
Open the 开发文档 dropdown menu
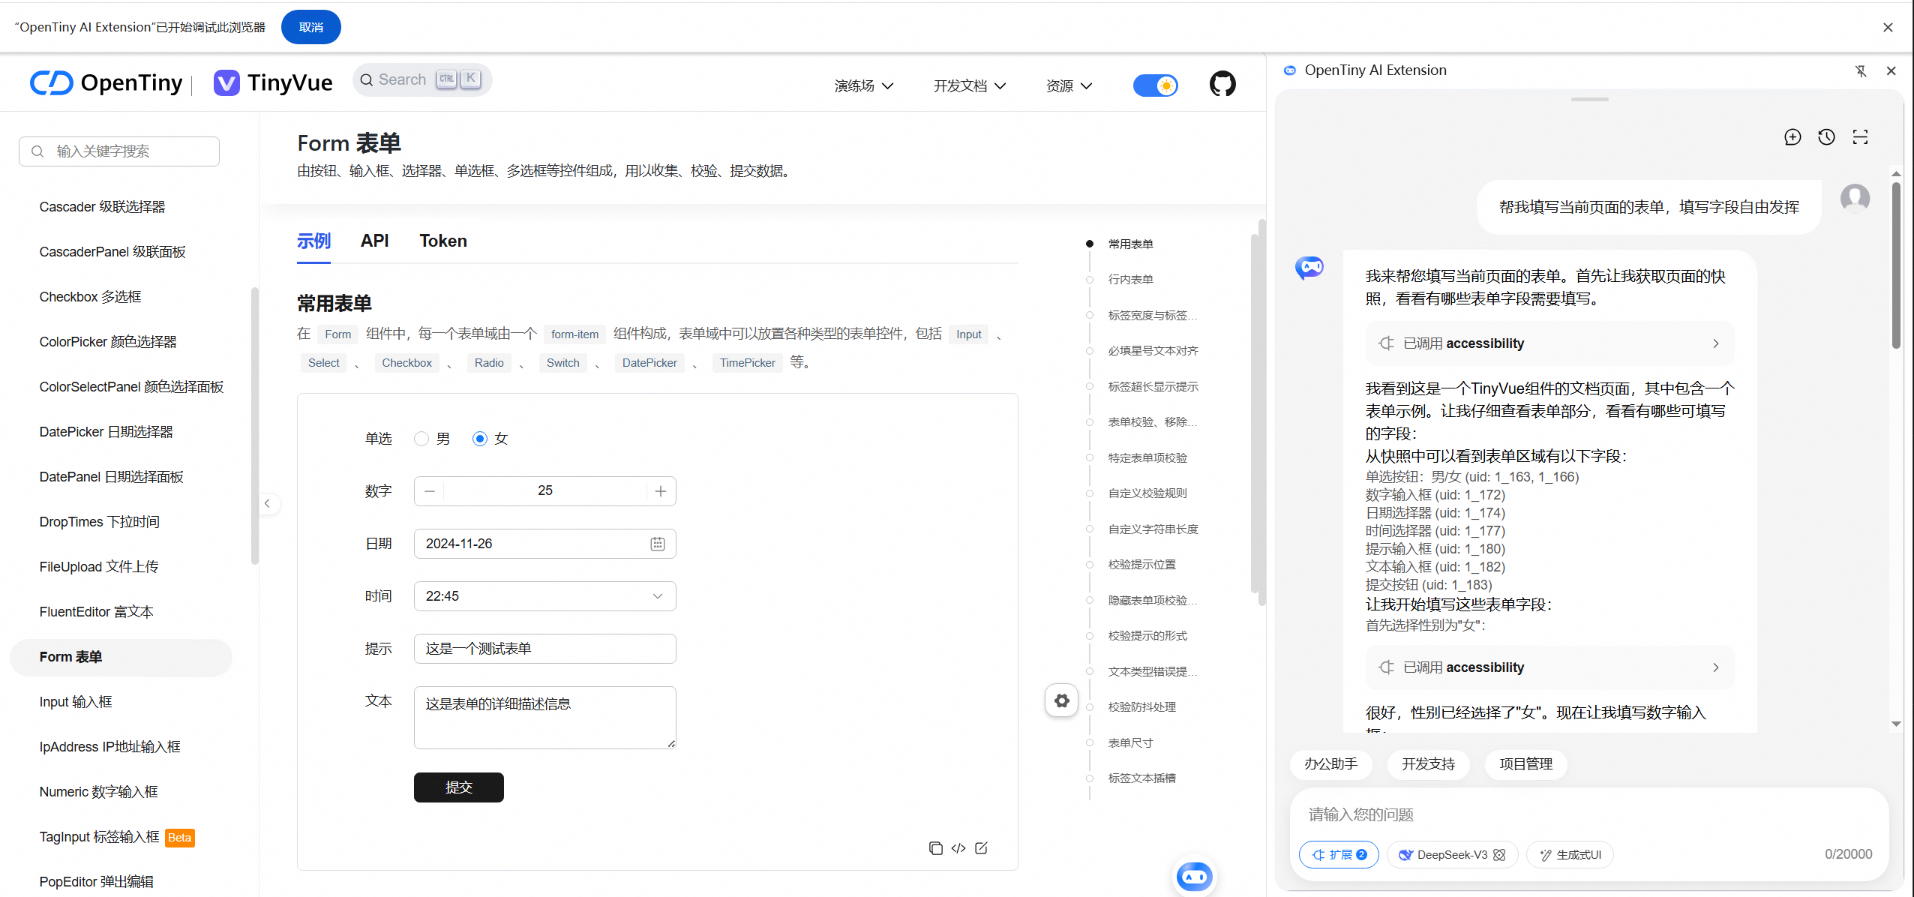pyautogui.click(x=970, y=86)
